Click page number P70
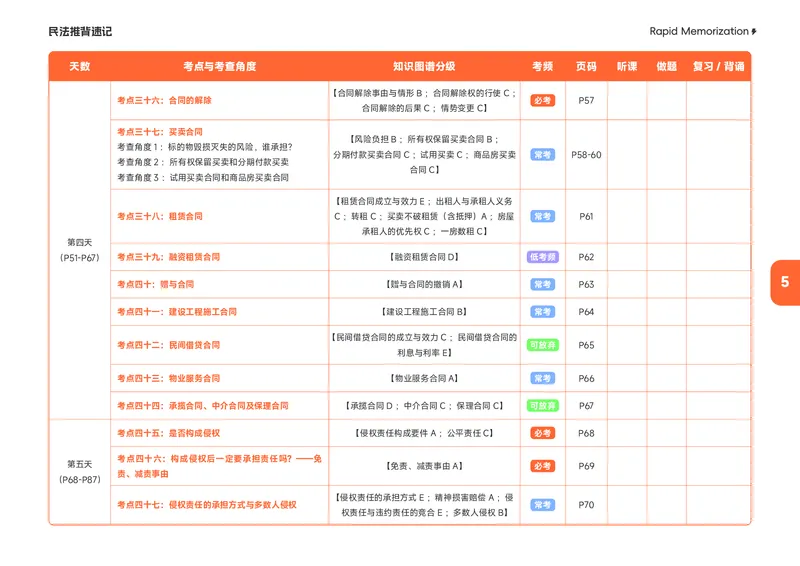 [586, 505]
